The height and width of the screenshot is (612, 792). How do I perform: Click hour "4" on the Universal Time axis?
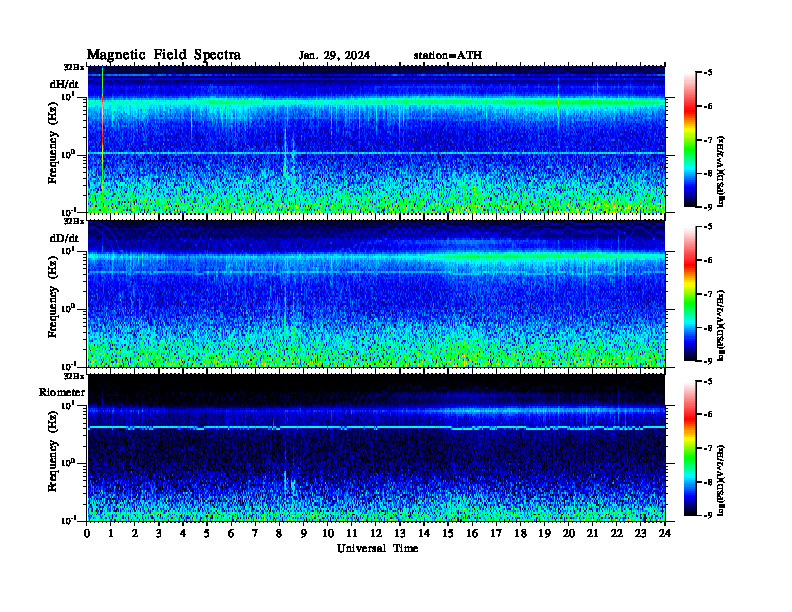(x=183, y=534)
